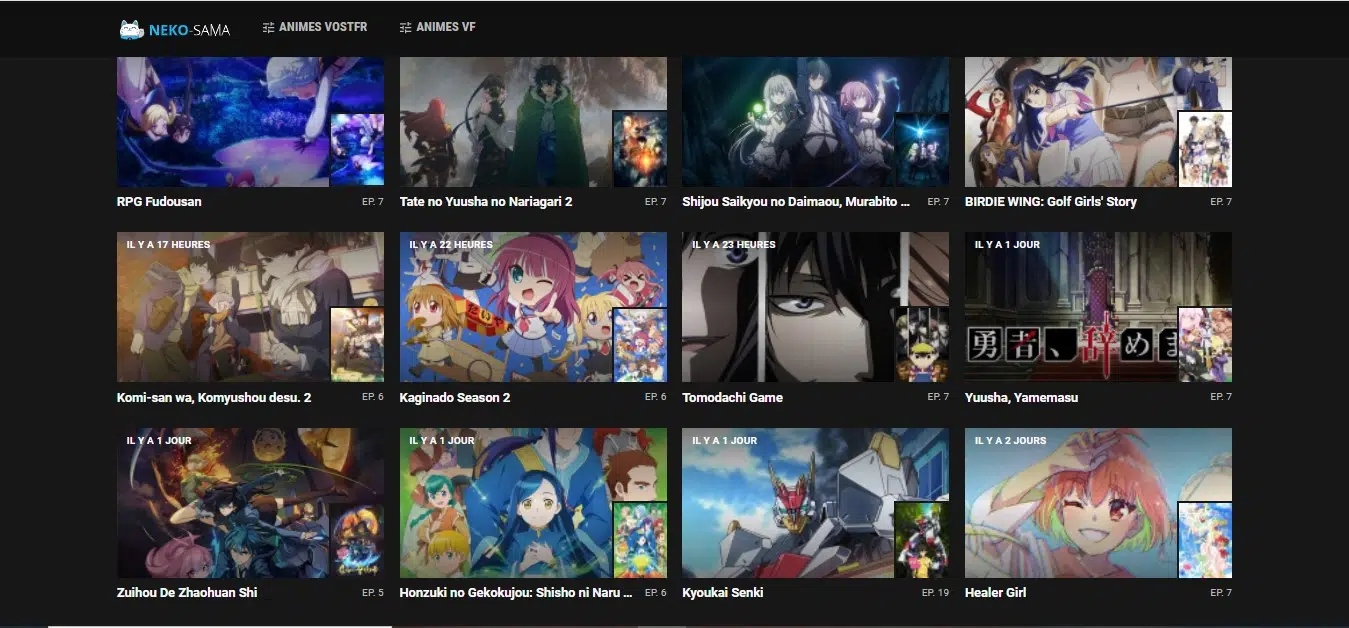Click EP. 7 label of Shijou Saikyou no Daimaou
Image resolution: width=1349 pixels, height=628 pixels.
[x=938, y=202]
